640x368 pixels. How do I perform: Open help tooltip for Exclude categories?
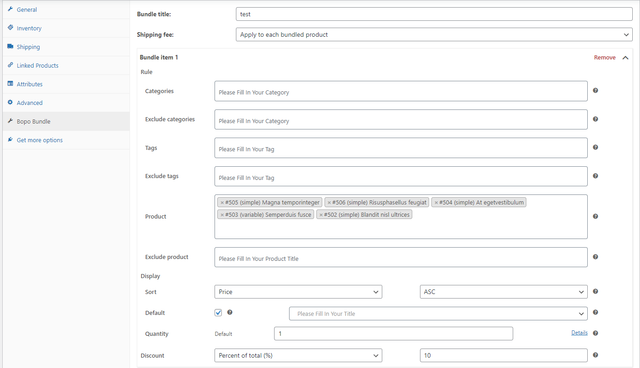(x=596, y=119)
